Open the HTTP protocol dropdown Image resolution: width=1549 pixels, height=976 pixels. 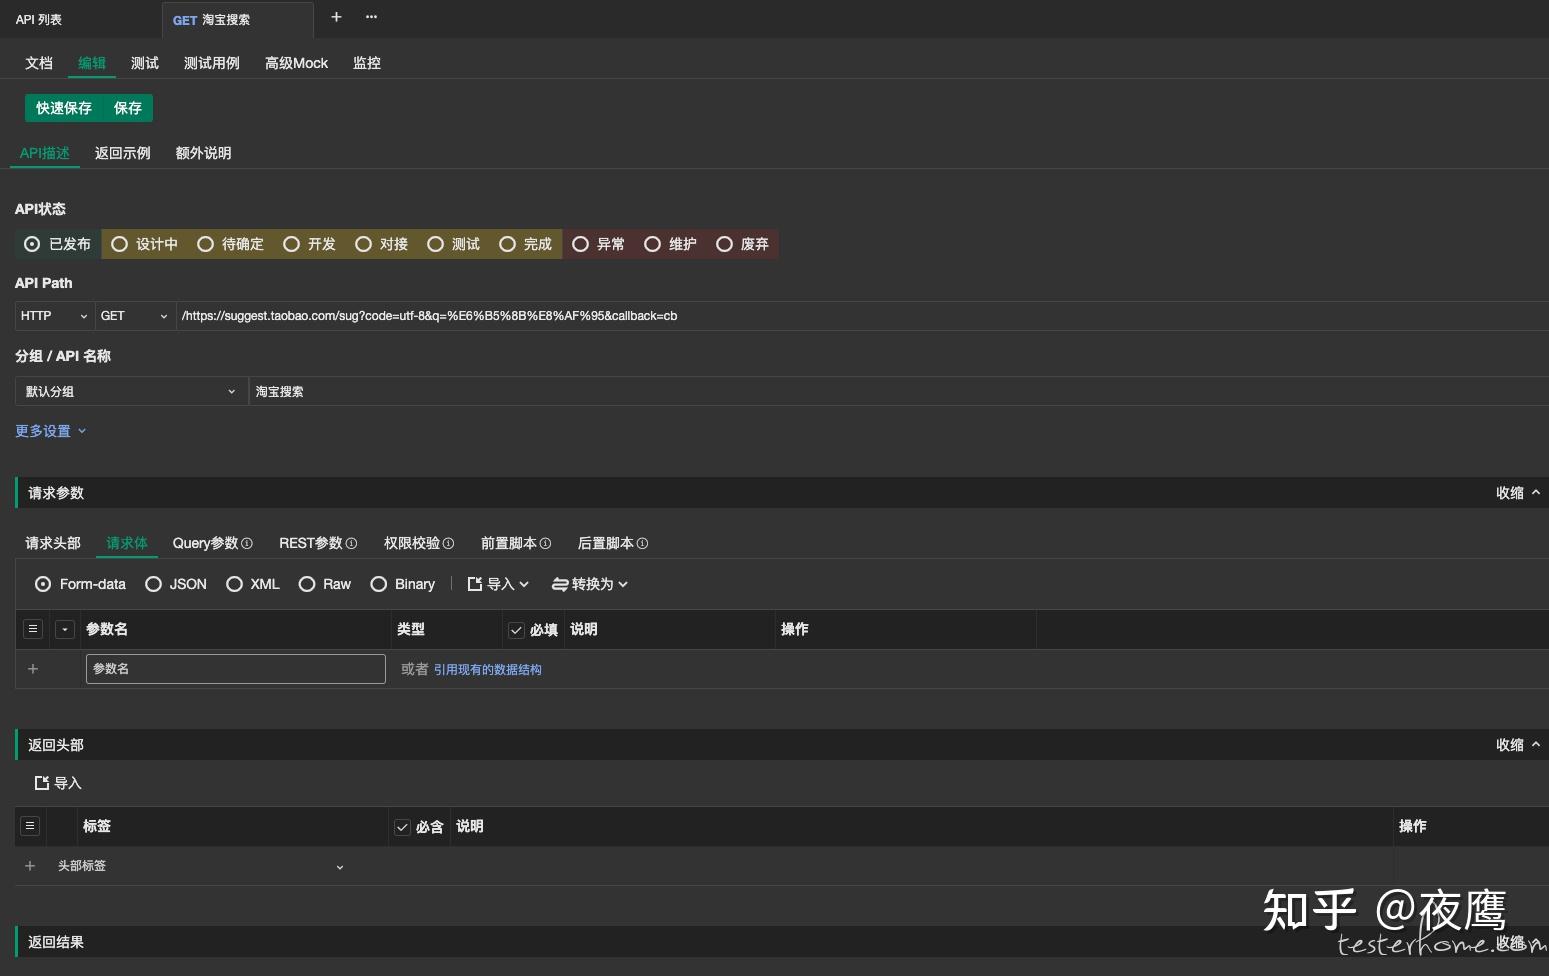pyautogui.click(x=54, y=316)
